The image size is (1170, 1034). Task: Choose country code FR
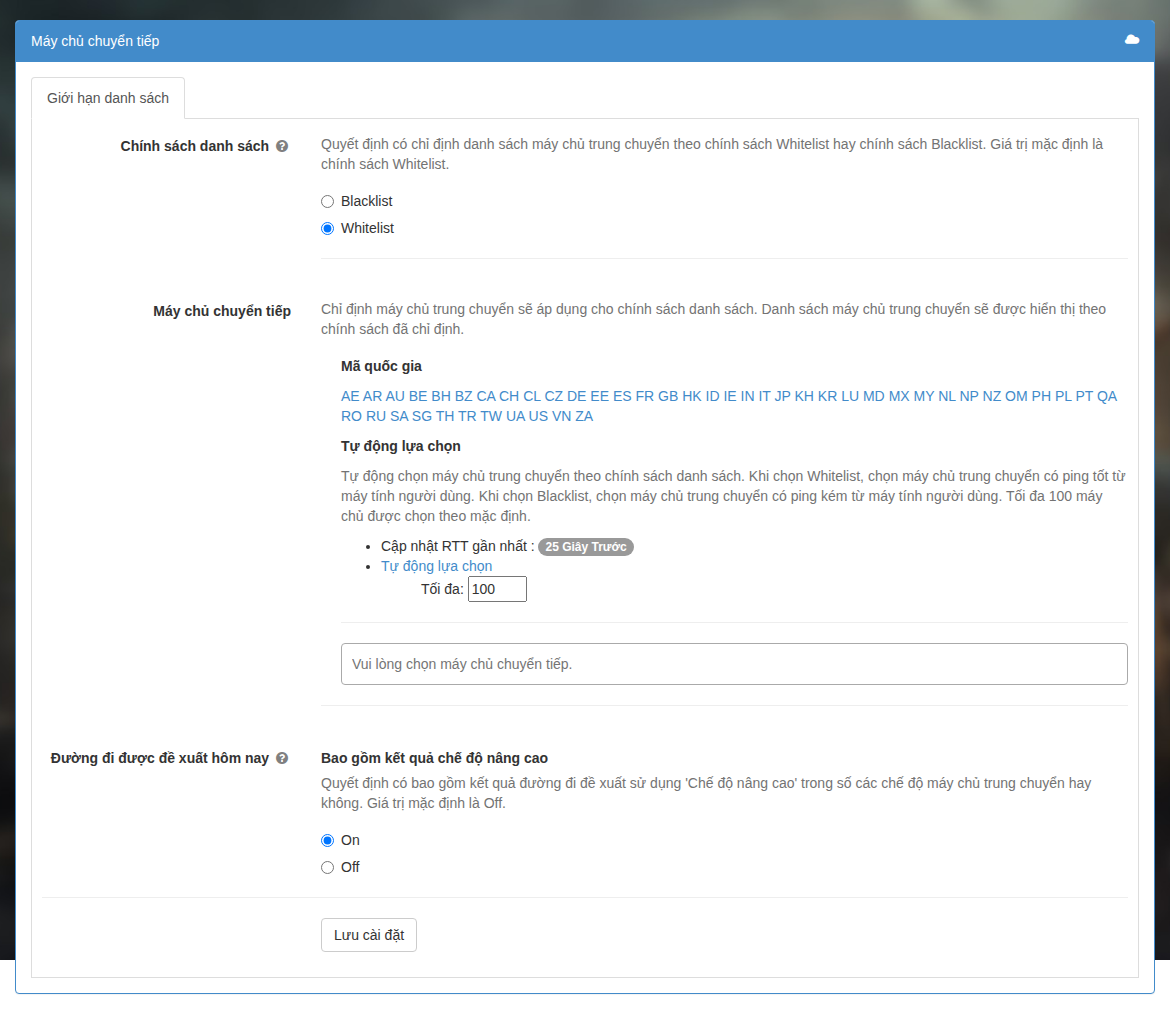[x=645, y=396]
